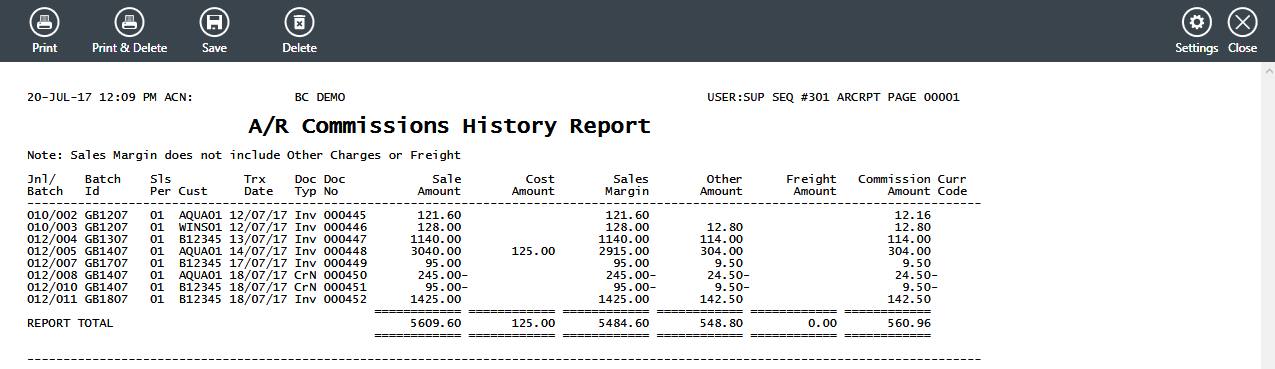The image size is (1275, 369).
Task: Open the Settings gear icon
Action: (x=1196, y=22)
